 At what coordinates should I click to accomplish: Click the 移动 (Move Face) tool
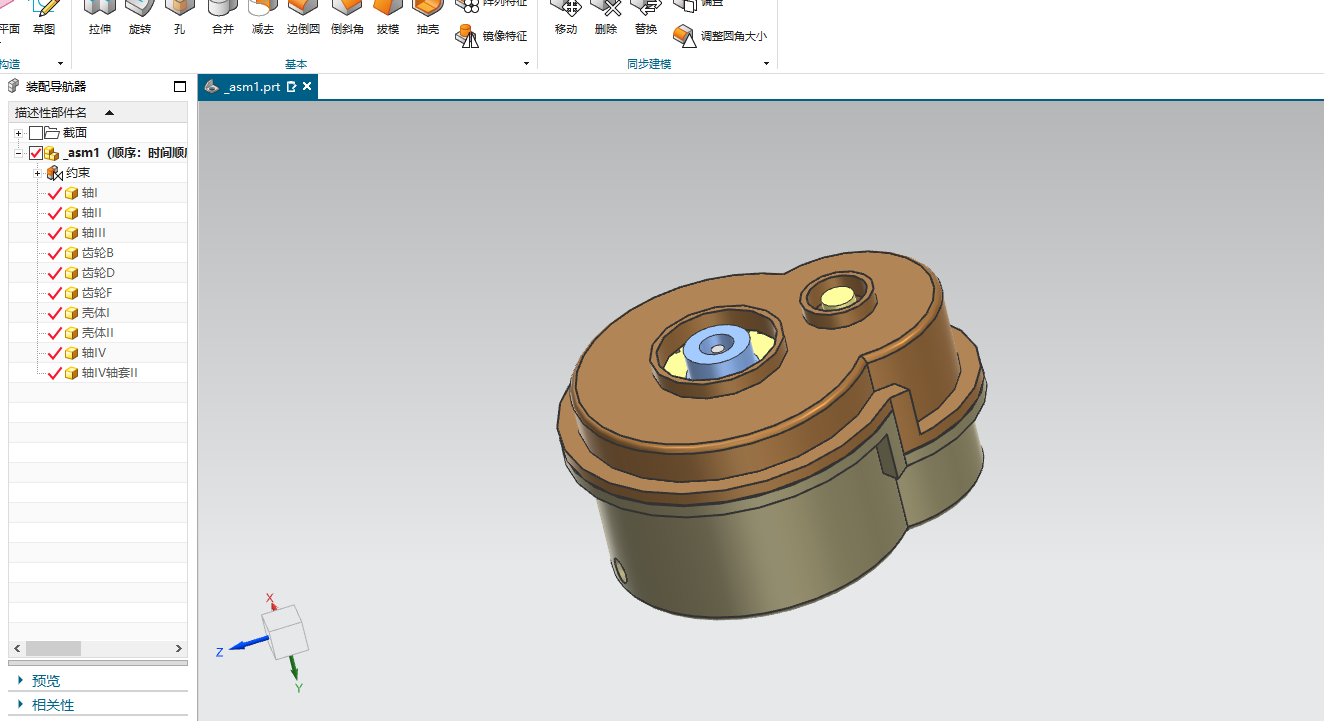(x=566, y=18)
